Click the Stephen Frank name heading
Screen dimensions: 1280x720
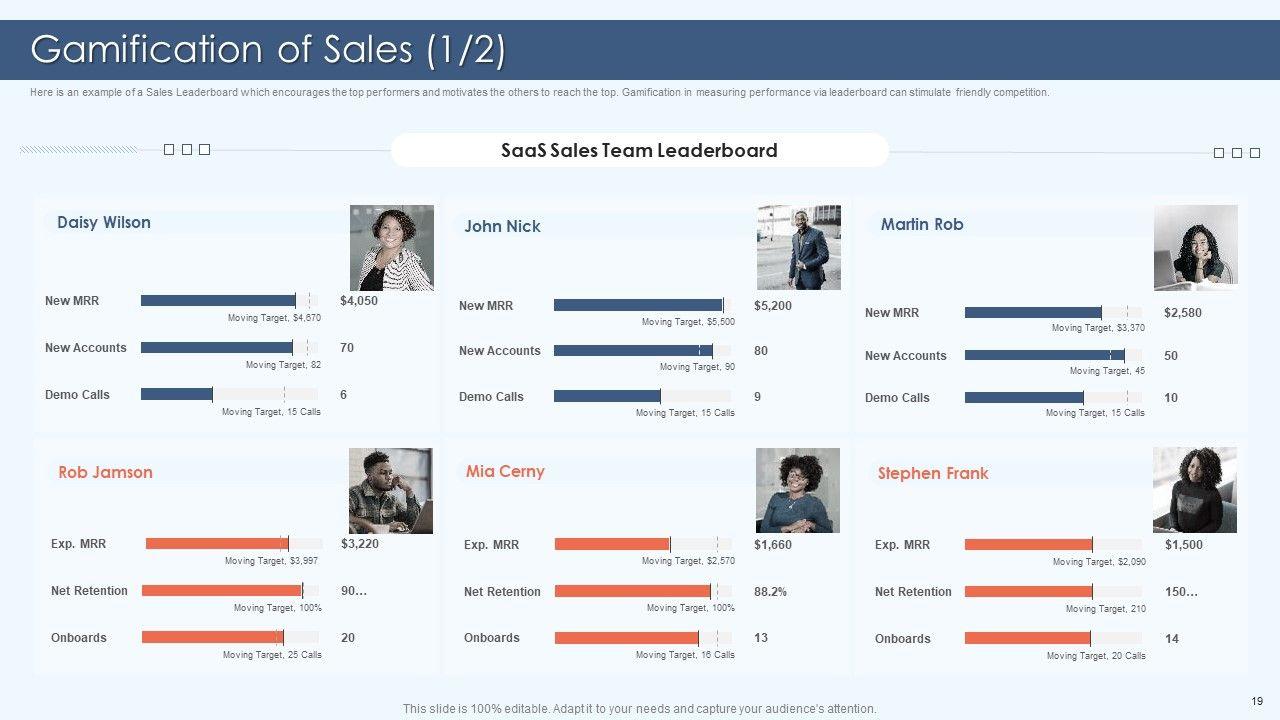933,474
